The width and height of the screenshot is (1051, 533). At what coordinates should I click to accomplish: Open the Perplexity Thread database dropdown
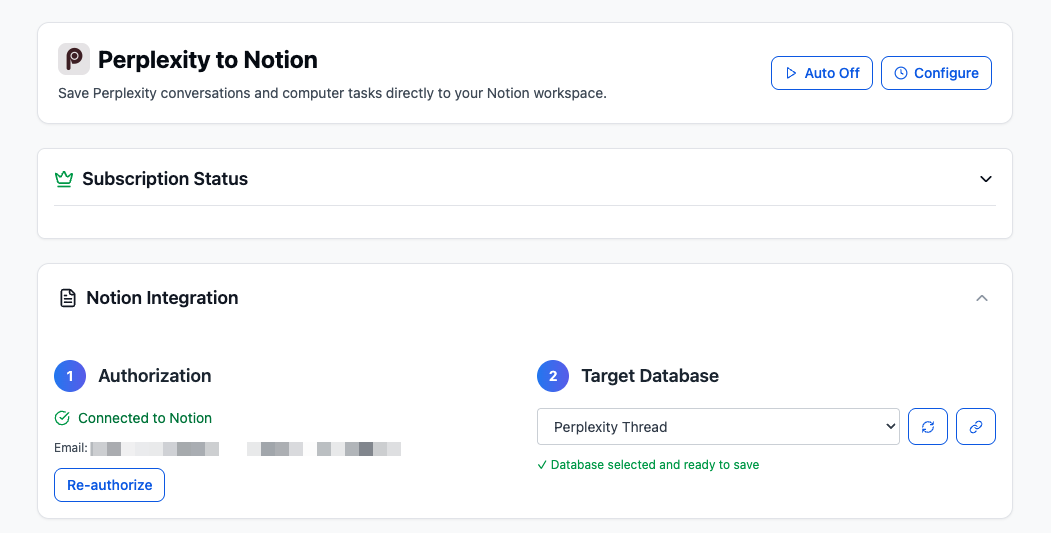click(718, 426)
